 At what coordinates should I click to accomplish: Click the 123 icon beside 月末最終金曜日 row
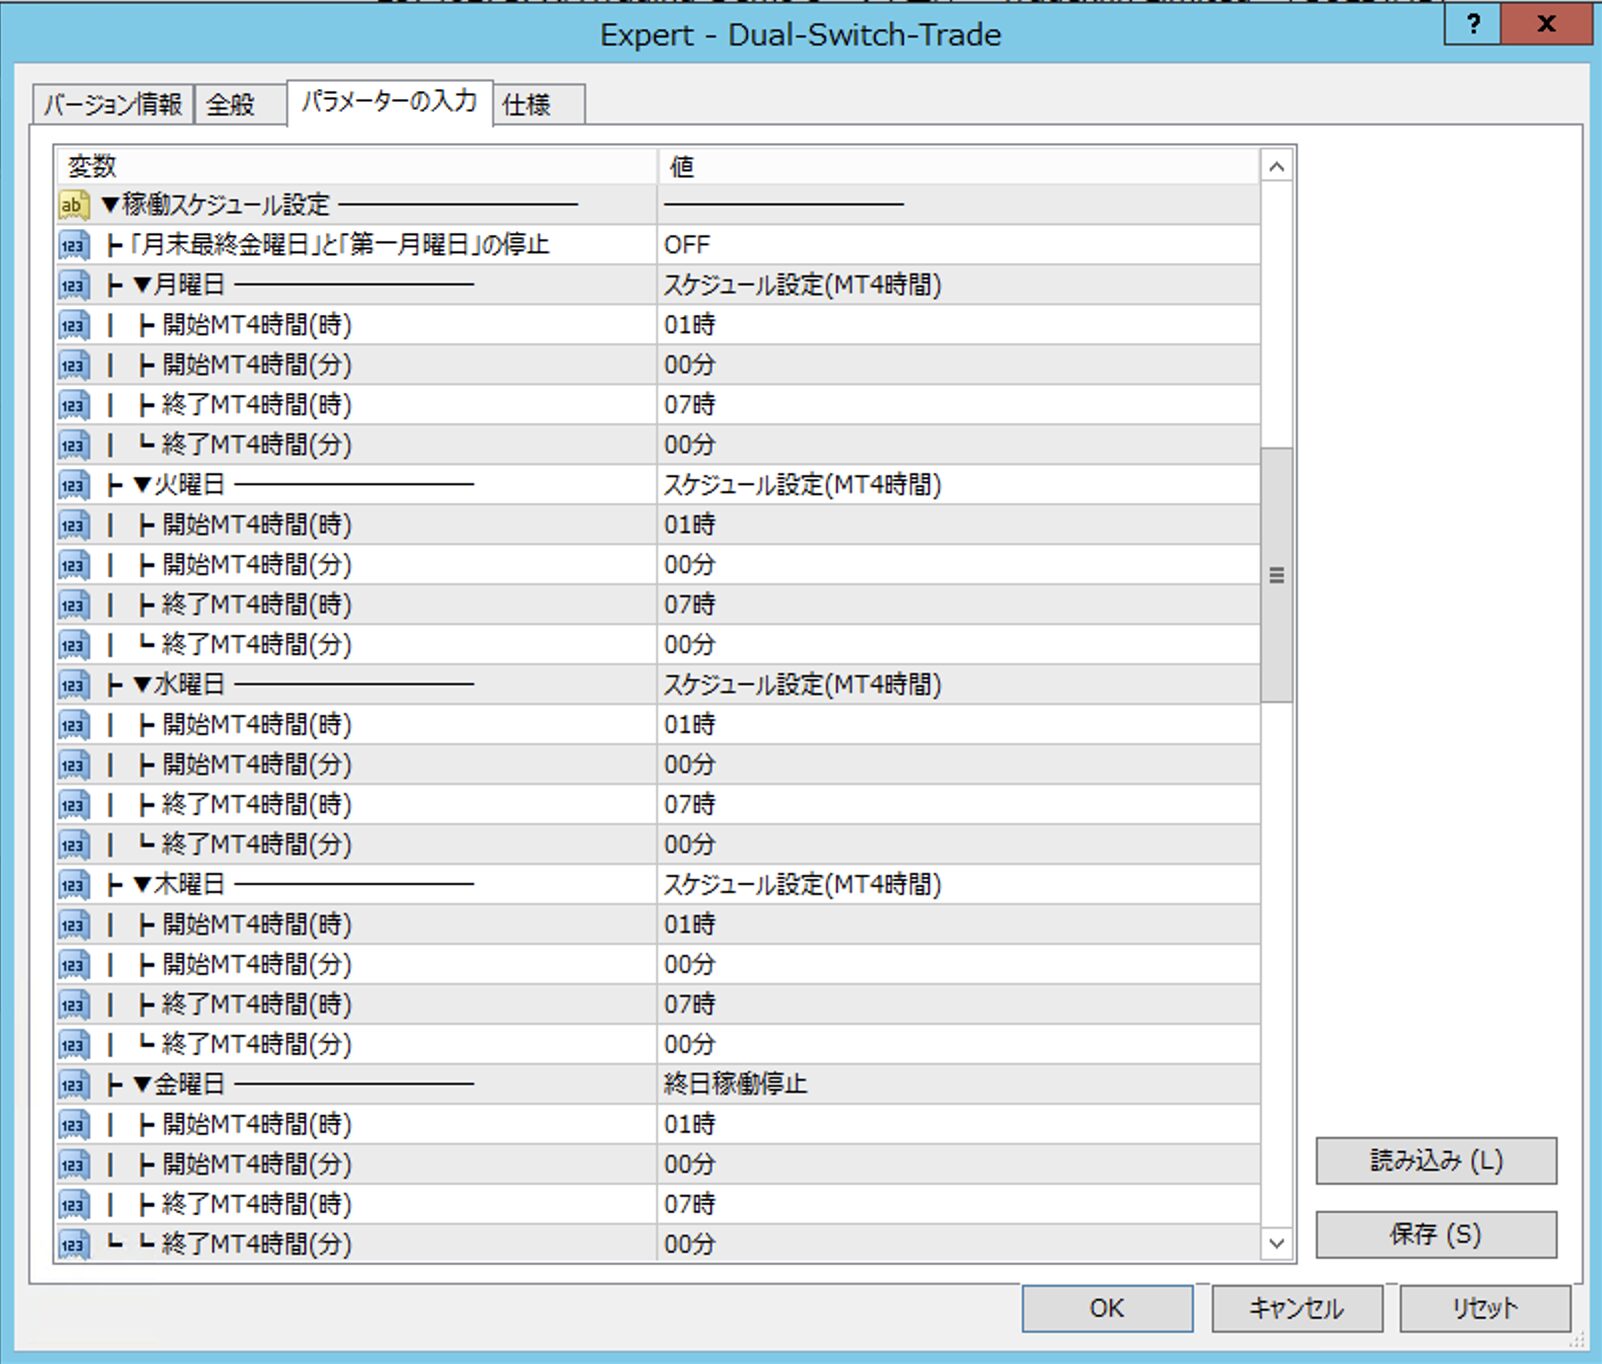[x=73, y=245]
